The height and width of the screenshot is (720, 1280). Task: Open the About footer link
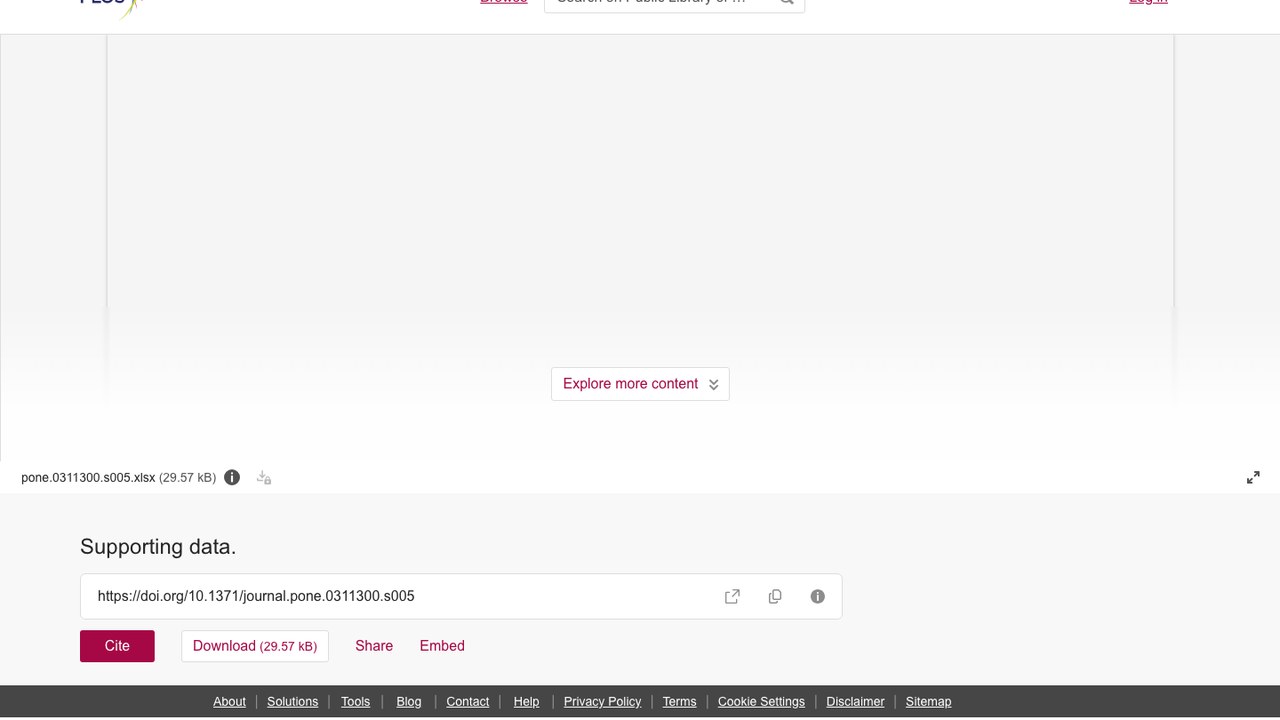tap(229, 702)
